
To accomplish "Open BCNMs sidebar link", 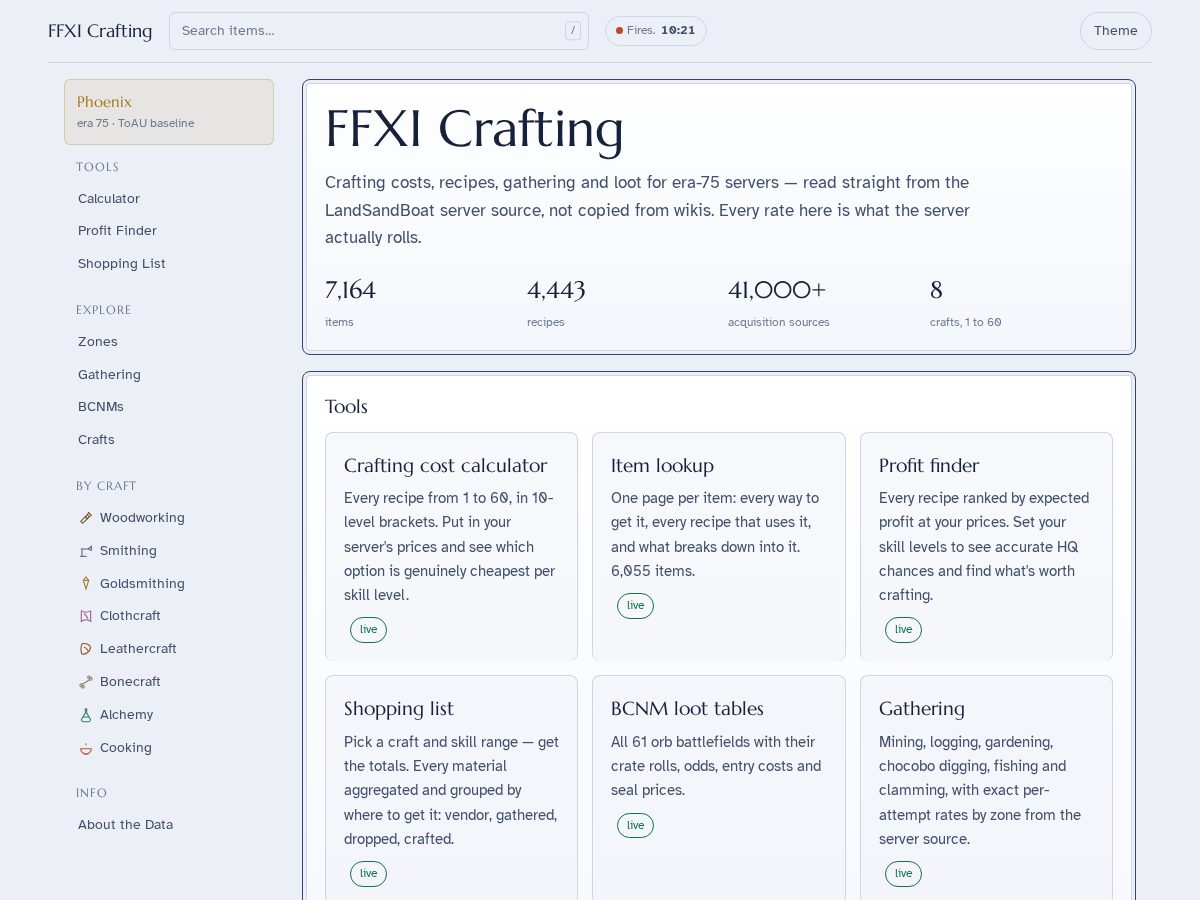I will (x=101, y=407).
